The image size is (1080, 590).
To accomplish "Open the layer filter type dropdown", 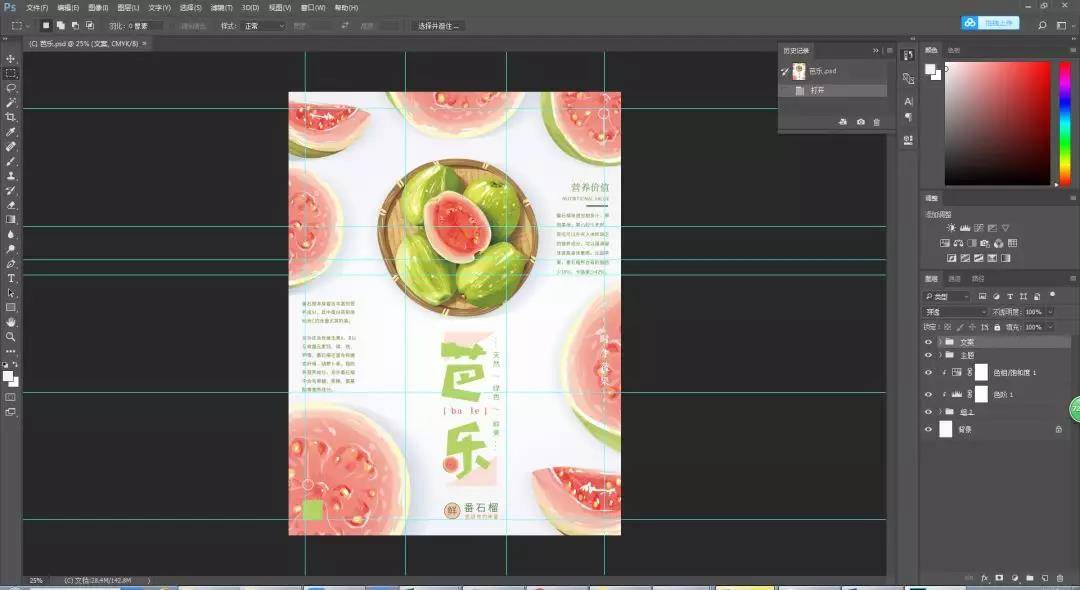I will pos(946,297).
